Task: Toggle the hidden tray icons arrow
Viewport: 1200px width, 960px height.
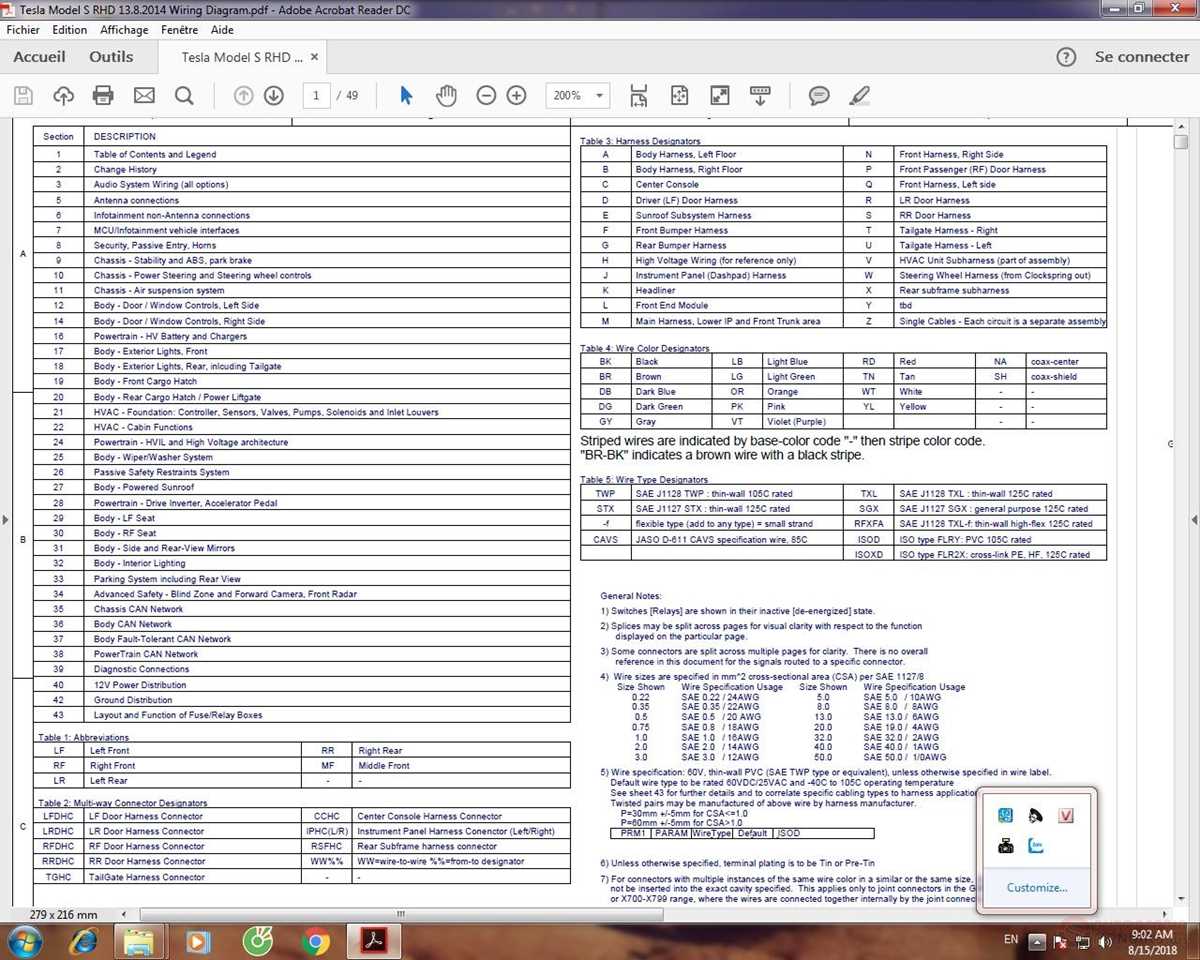Action: [x=1036, y=941]
